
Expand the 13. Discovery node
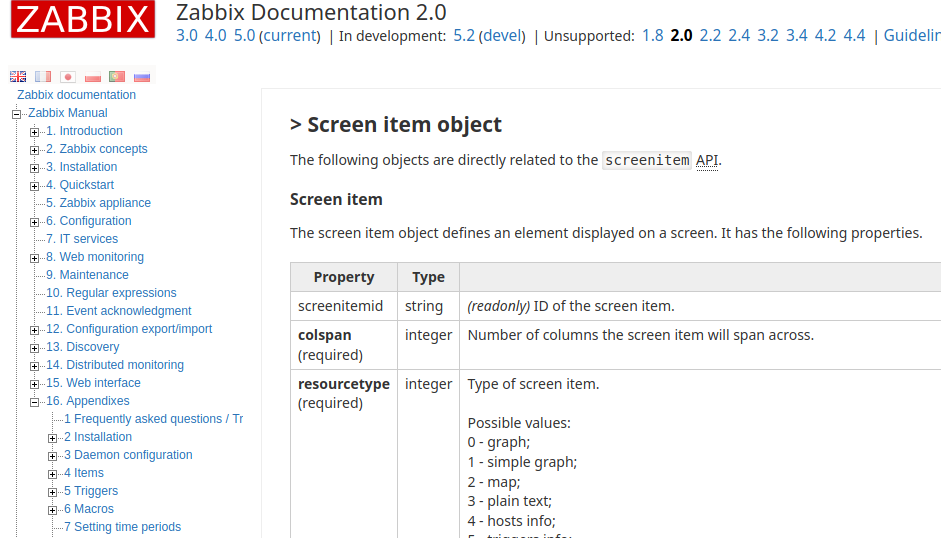[x=35, y=348]
